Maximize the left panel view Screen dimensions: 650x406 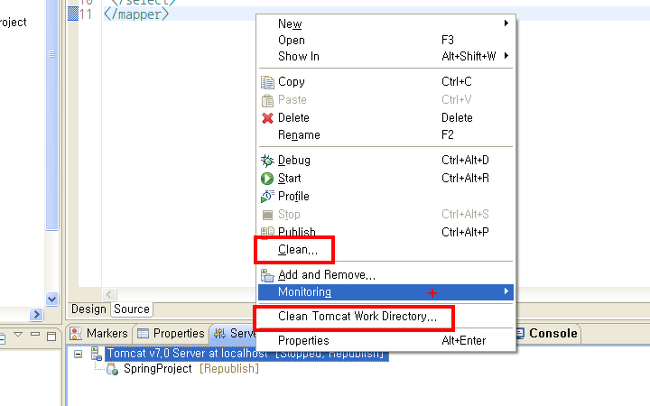coord(51,336)
